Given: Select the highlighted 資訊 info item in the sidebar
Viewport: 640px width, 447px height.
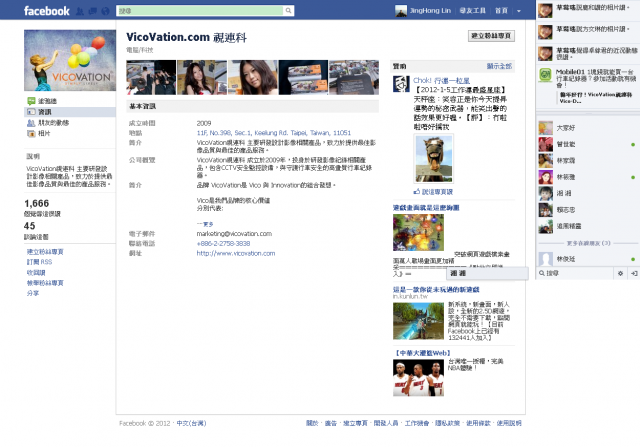Looking at the screenshot, I should pos(70,112).
